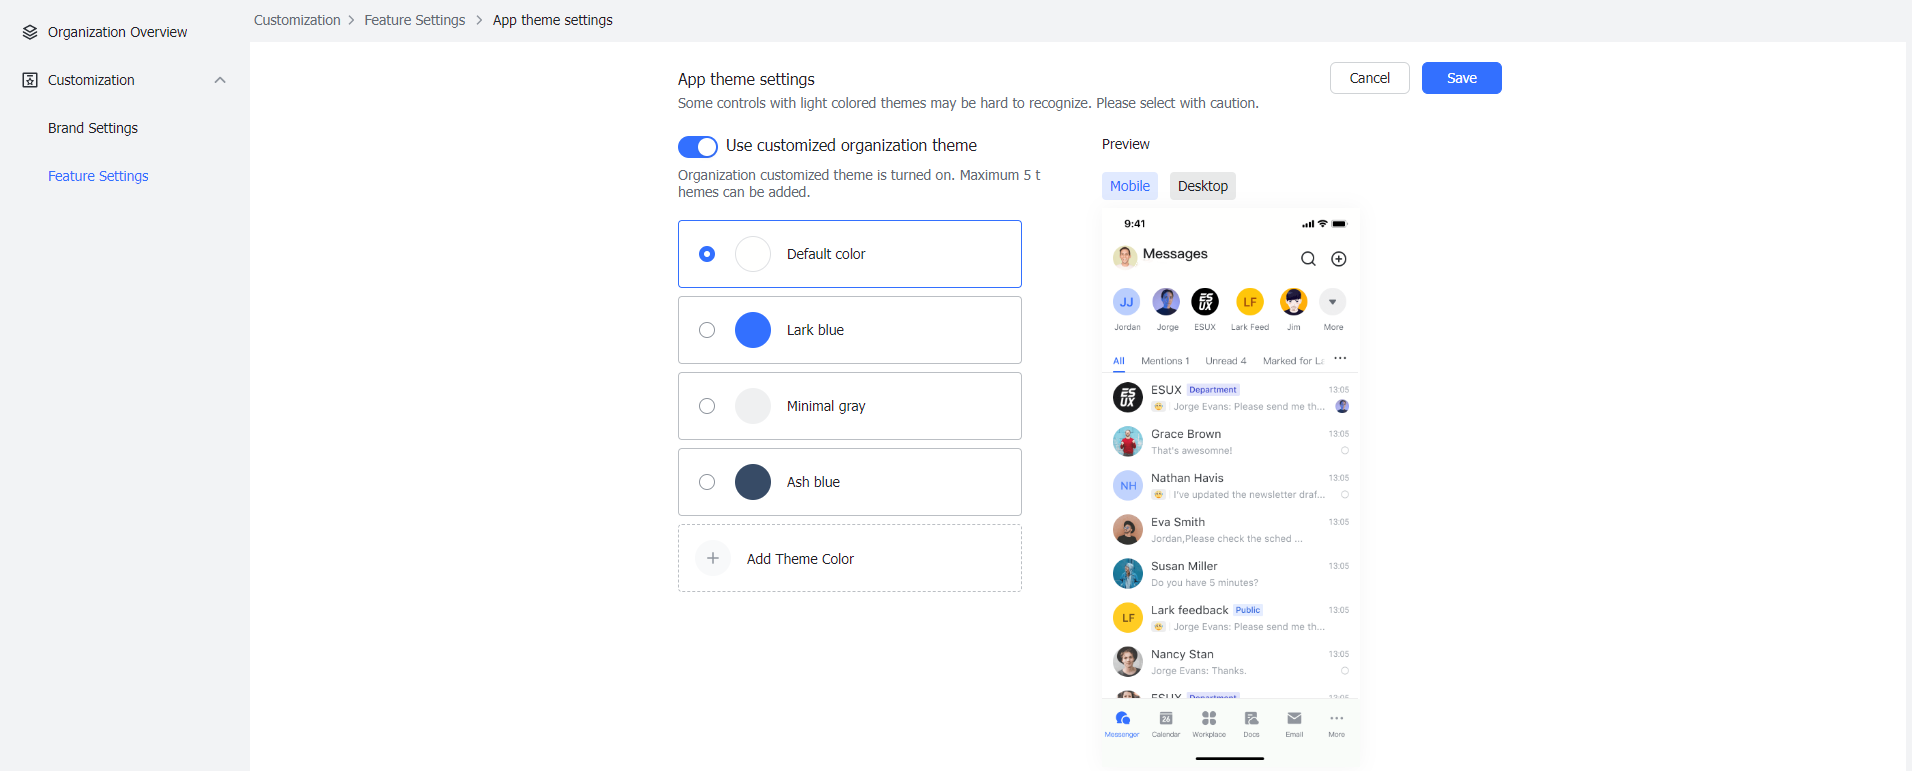Open the Susan Miller conversation row
Screen dimensions: 1912x771
[x=1231, y=573]
